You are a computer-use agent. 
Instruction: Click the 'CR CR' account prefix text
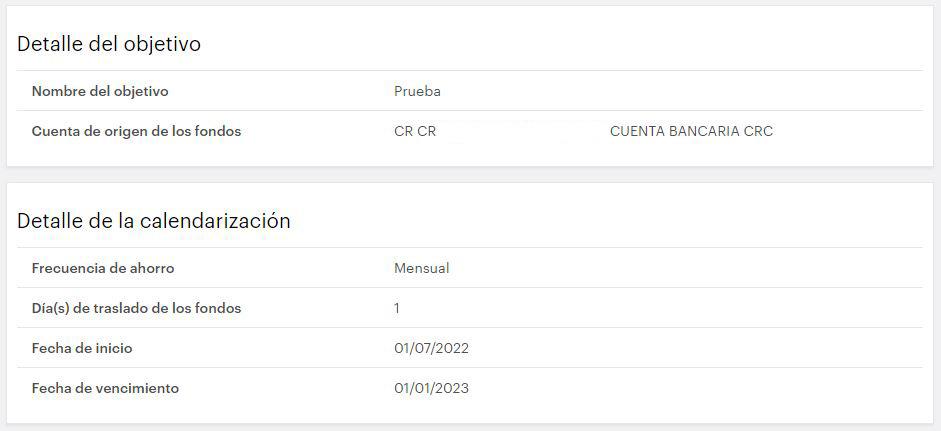(415, 131)
